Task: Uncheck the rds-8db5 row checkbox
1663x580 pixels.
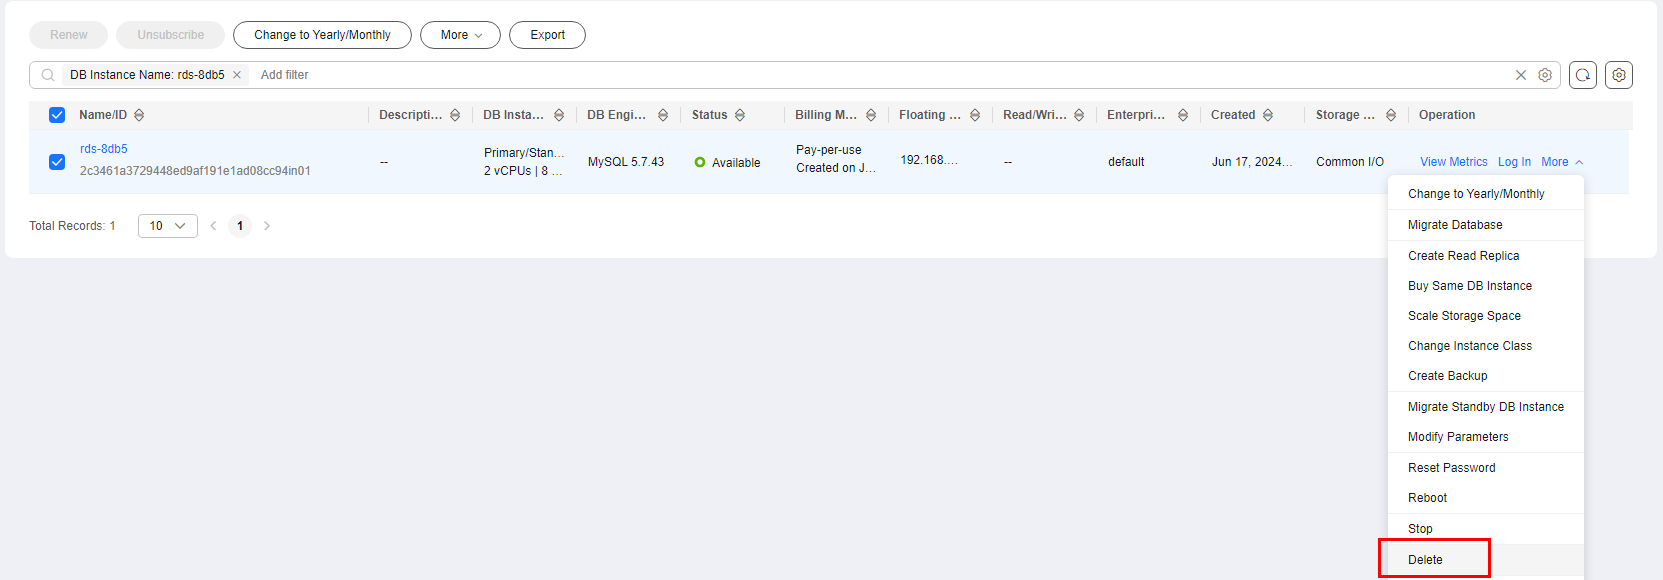Action: [57, 162]
